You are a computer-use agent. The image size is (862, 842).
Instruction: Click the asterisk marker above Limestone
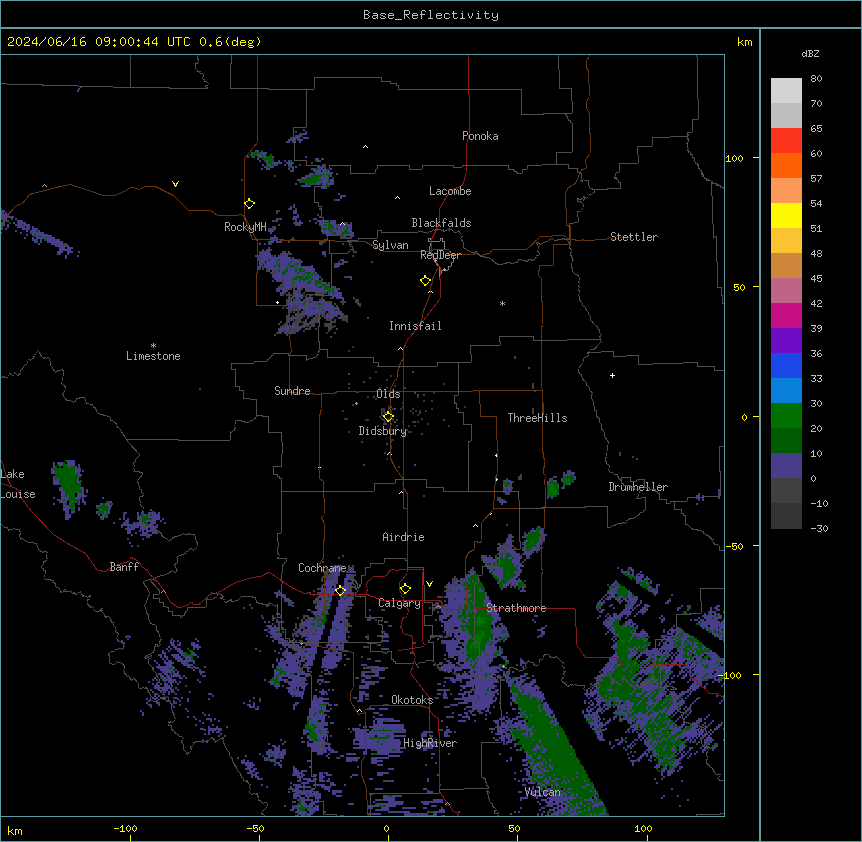(153, 346)
